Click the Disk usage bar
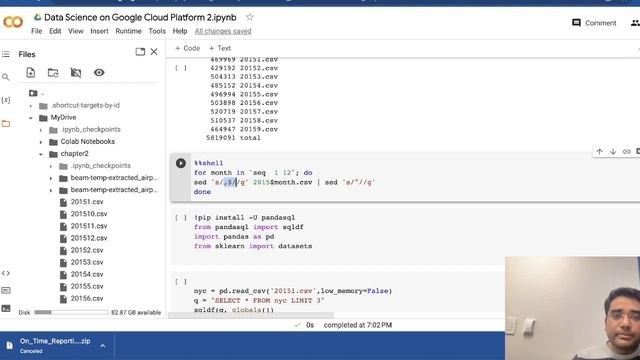The height and width of the screenshot is (360, 640). point(71,312)
